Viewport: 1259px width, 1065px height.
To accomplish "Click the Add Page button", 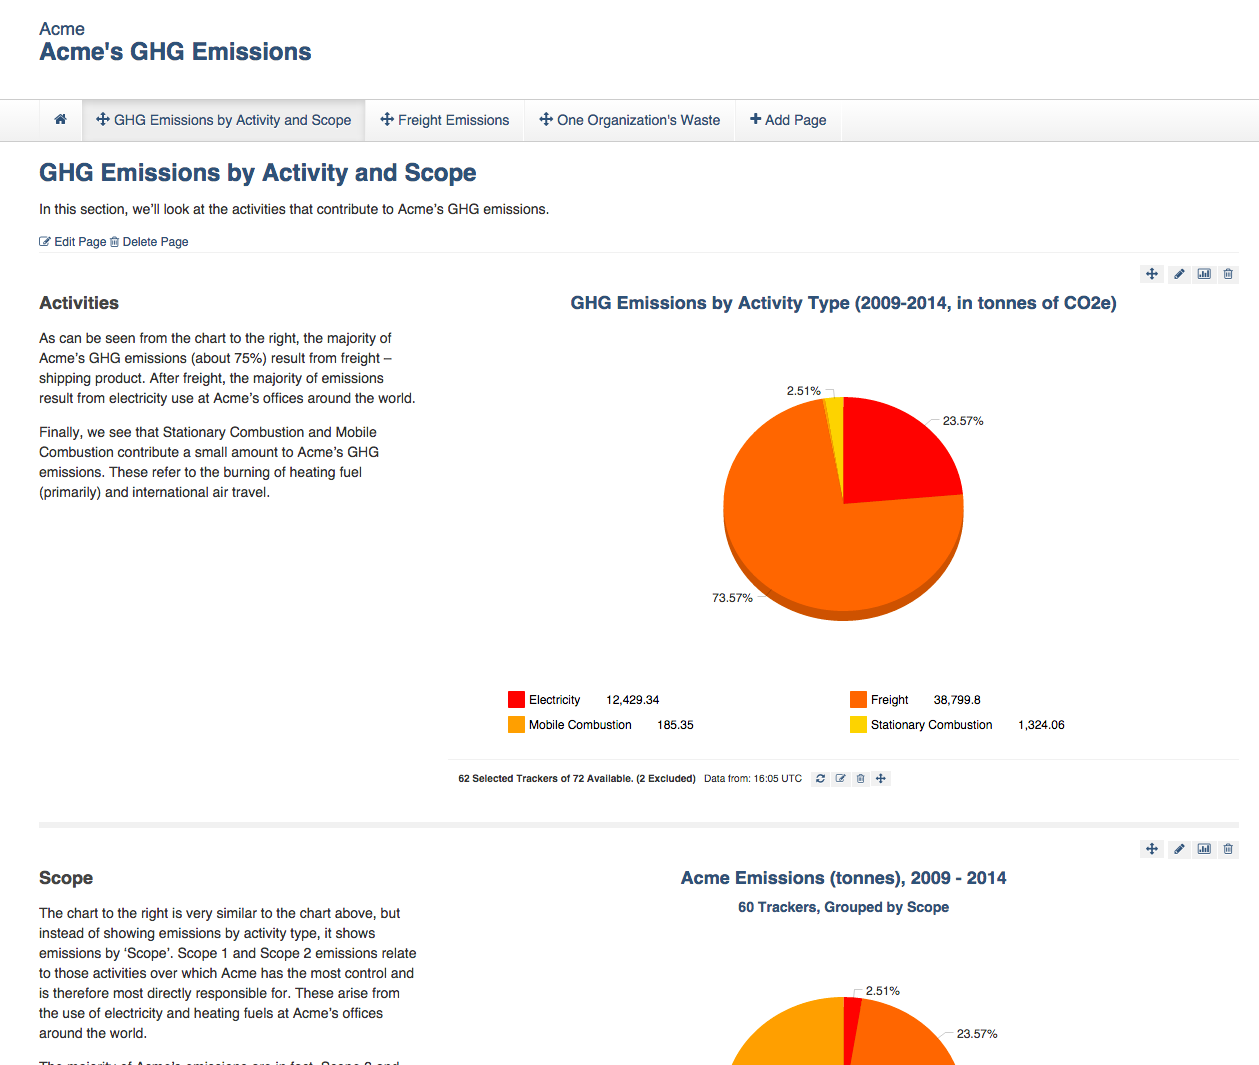I will pyautogui.click(x=789, y=120).
